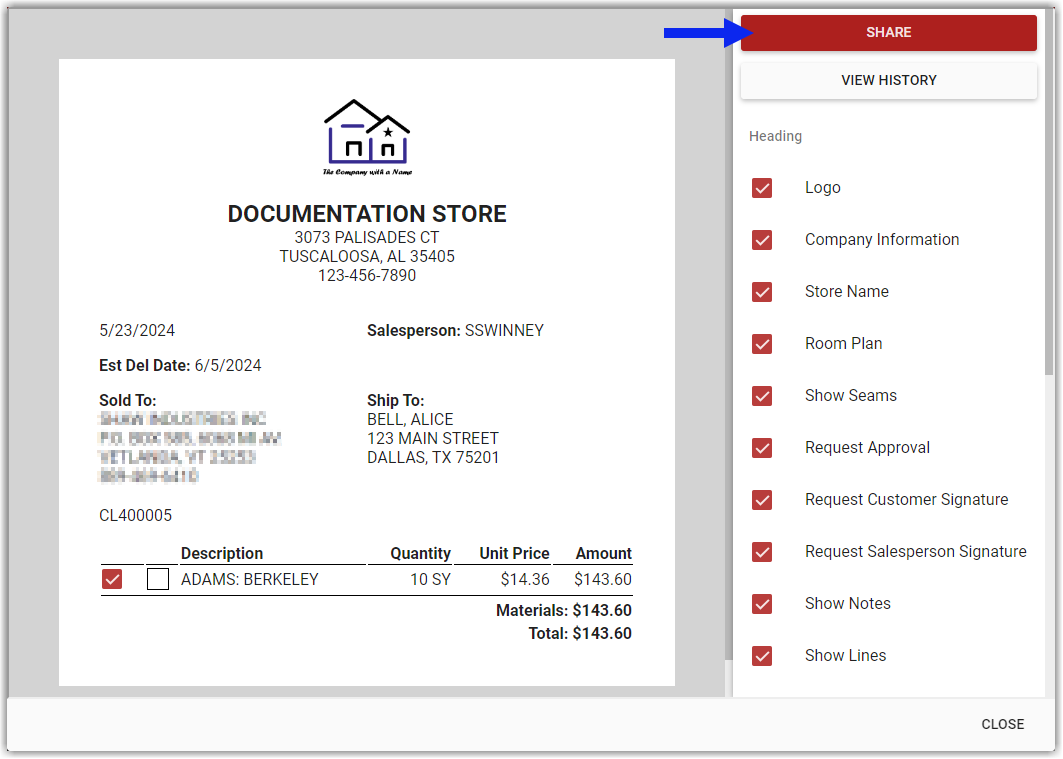Disable Request Salesperson Signature checkbox
The image size is (1063, 759).
coord(762,552)
